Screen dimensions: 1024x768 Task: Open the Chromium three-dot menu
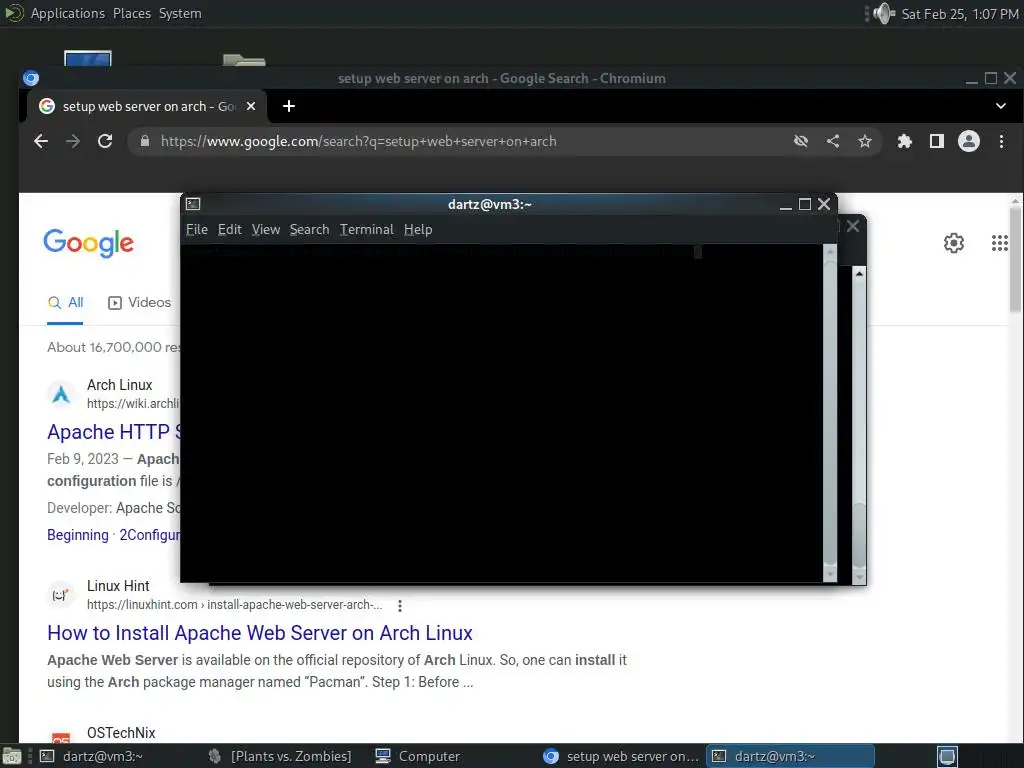(1001, 141)
